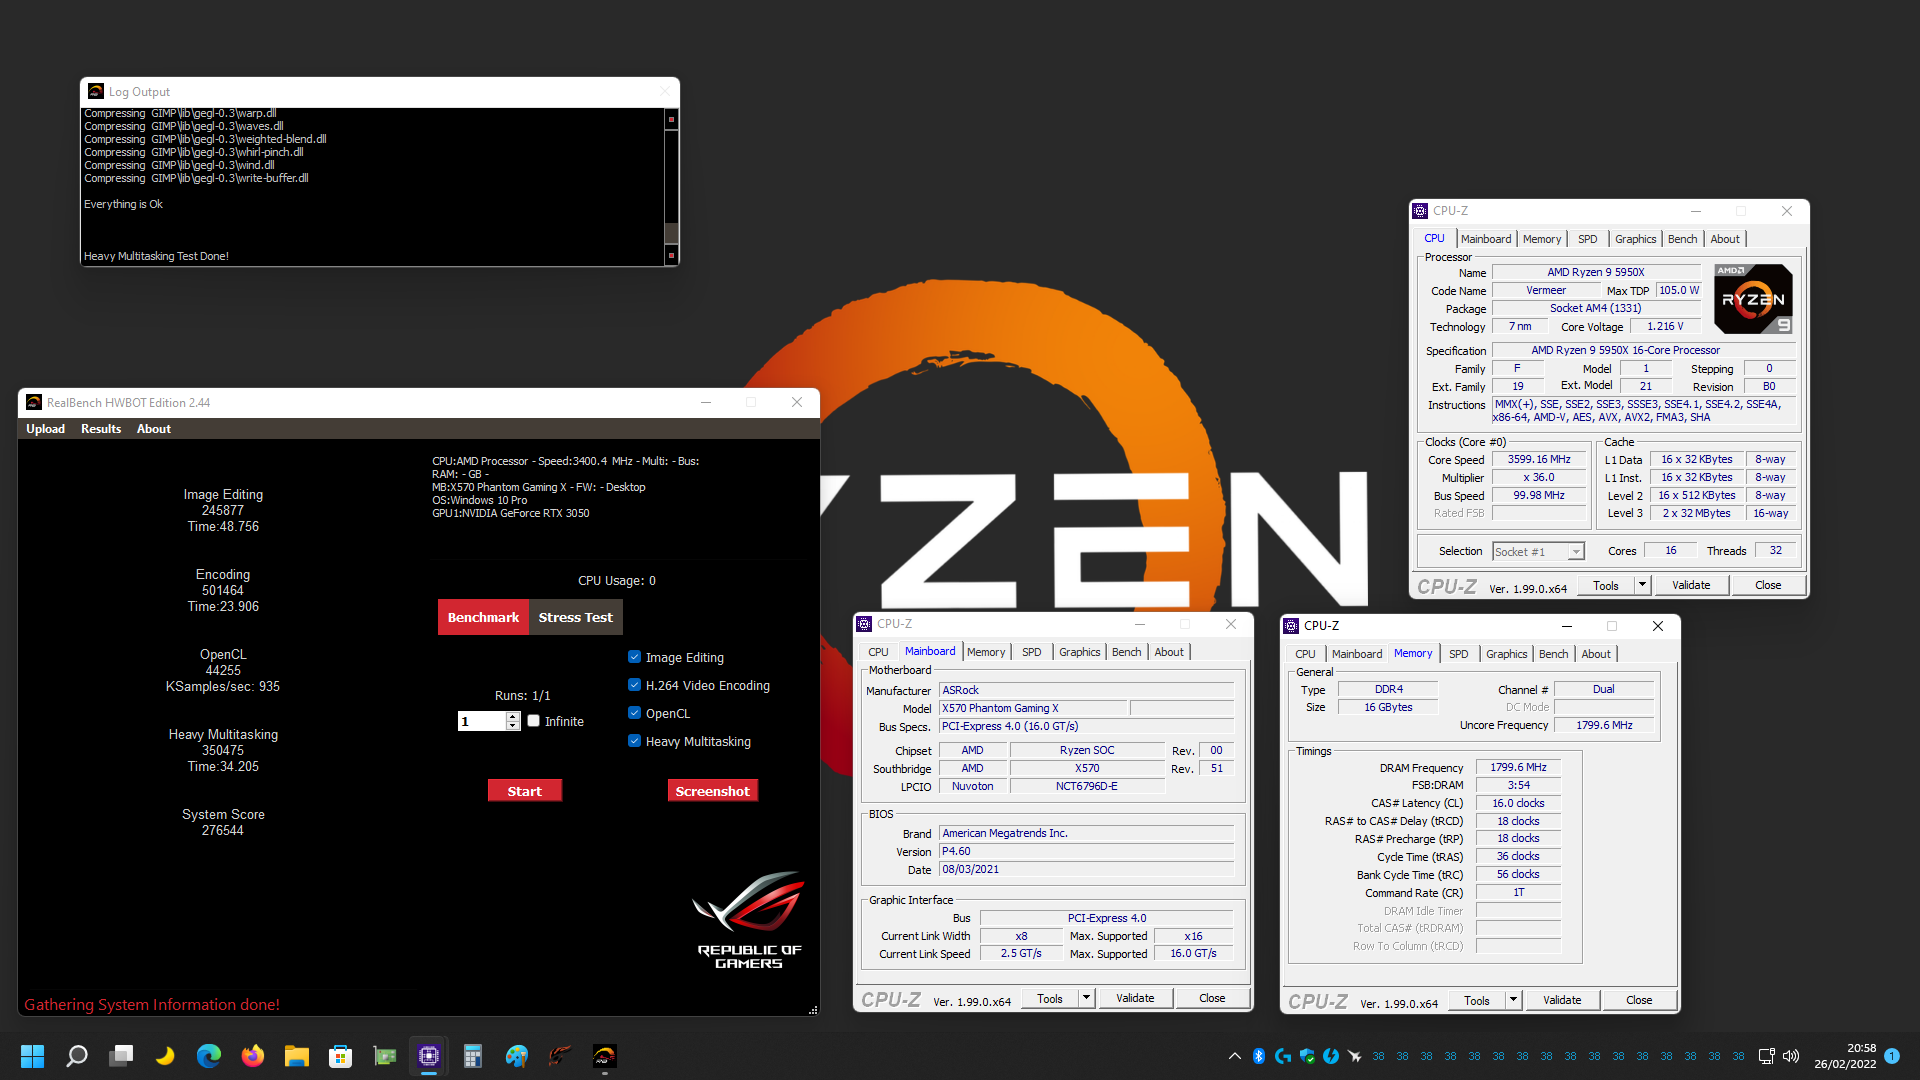Screen dimensions: 1920x1080
Task: Open Task View on the taskbar
Action: [121, 1056]
